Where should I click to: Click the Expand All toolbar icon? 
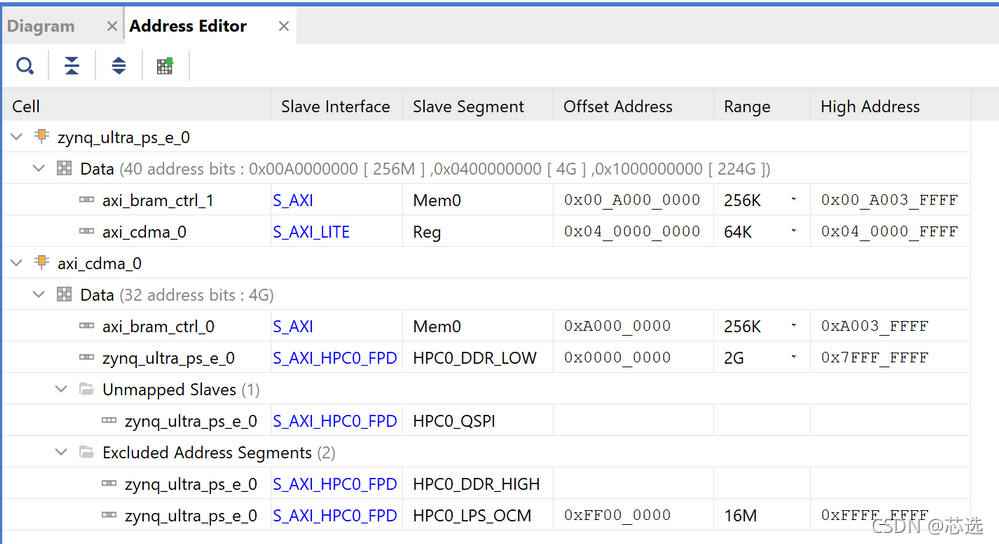pyautogui.click(x=119, y=66)
